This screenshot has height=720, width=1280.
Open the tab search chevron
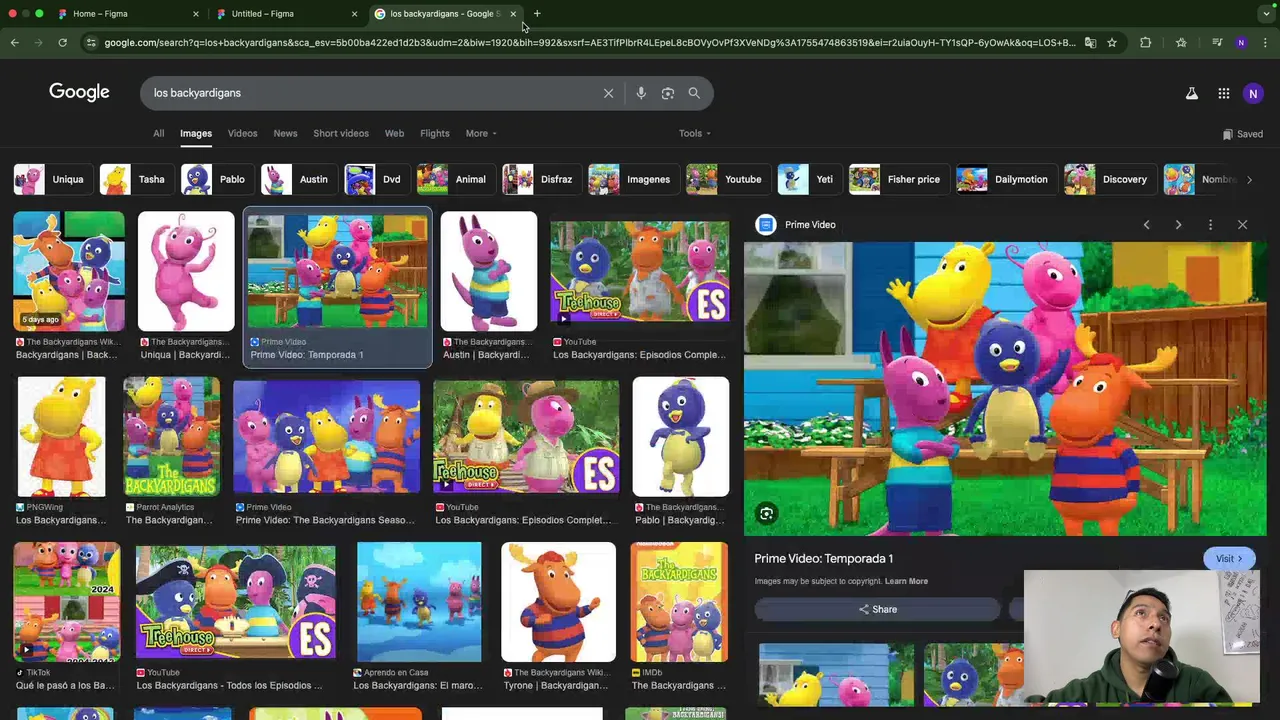(1266, 14)
